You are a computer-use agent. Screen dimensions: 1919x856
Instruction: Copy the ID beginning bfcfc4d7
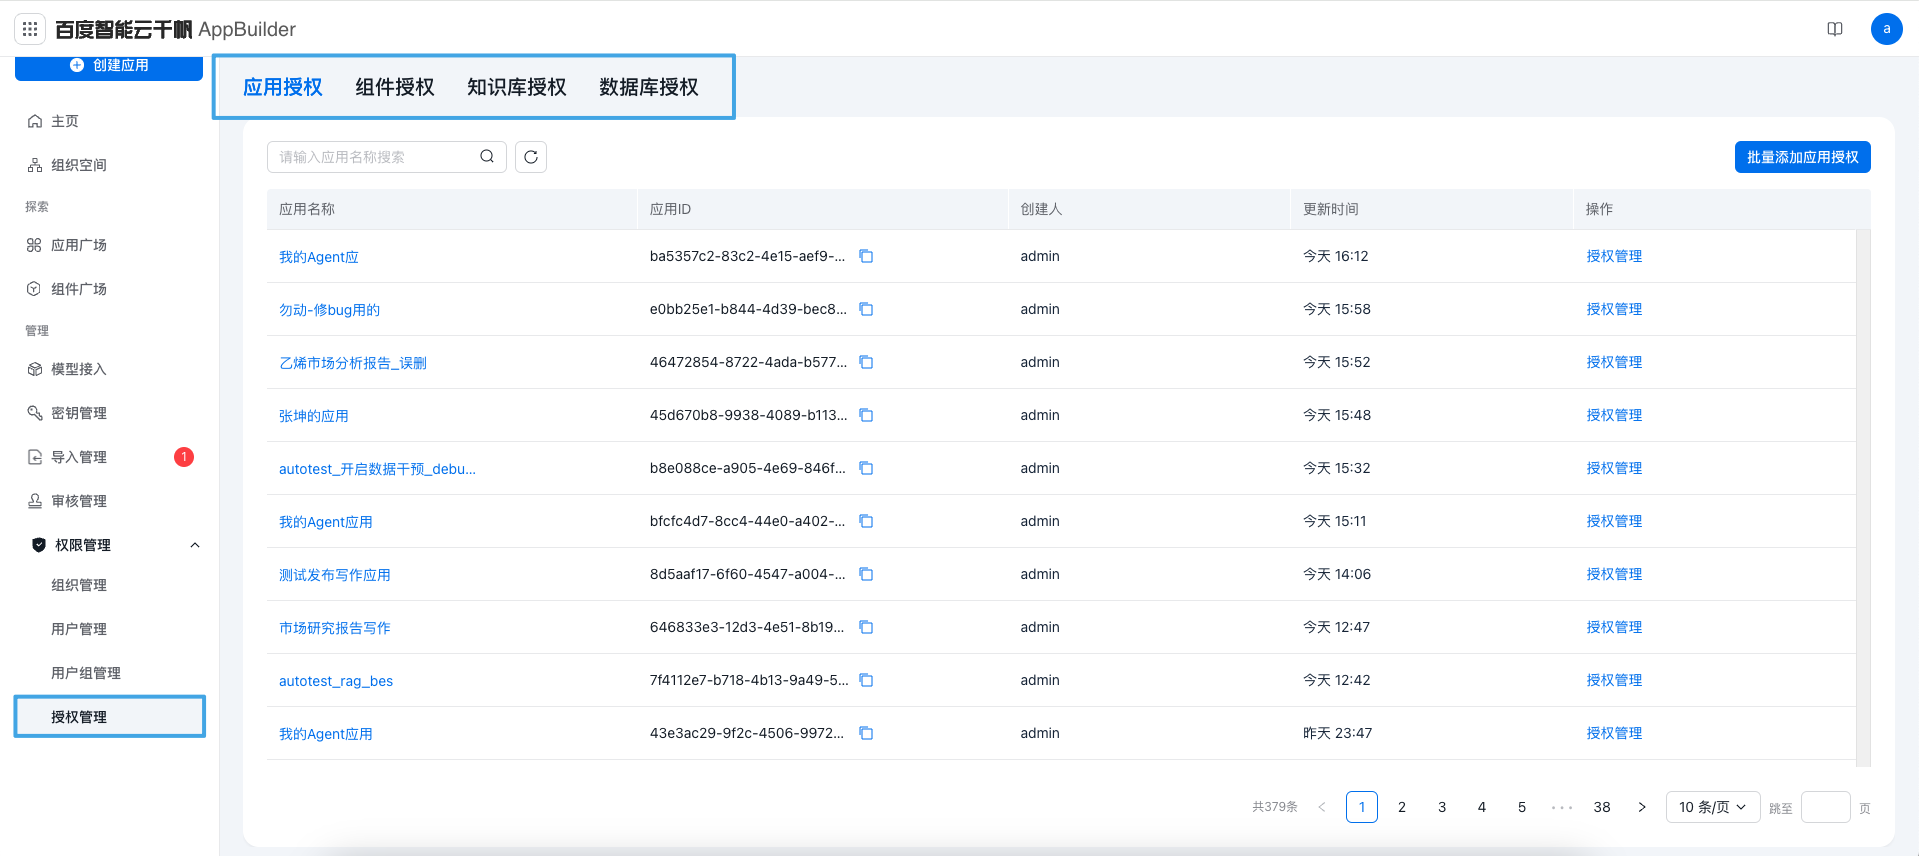click(866, 521)
